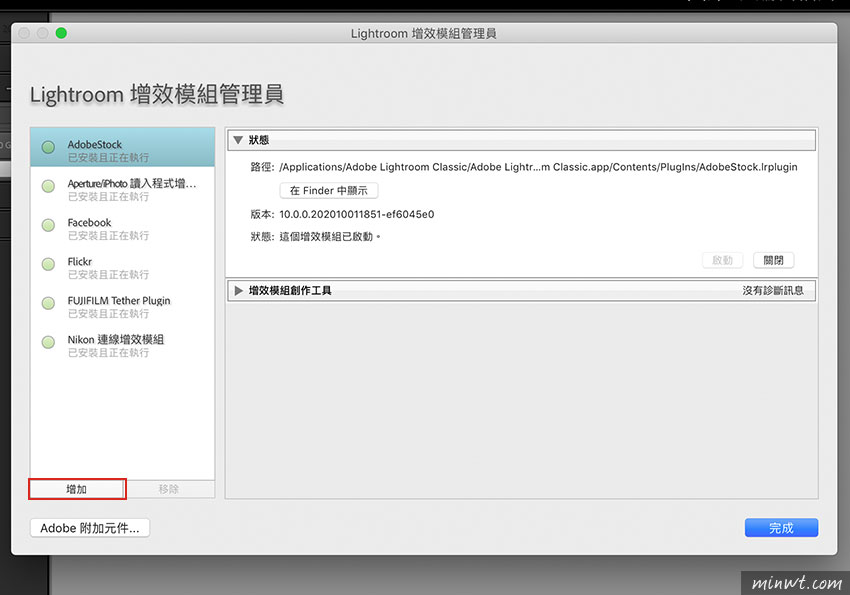Click the blue 完成 button
Screen dimensions: 850x595
pyautogui.click(x=781, y=528)
